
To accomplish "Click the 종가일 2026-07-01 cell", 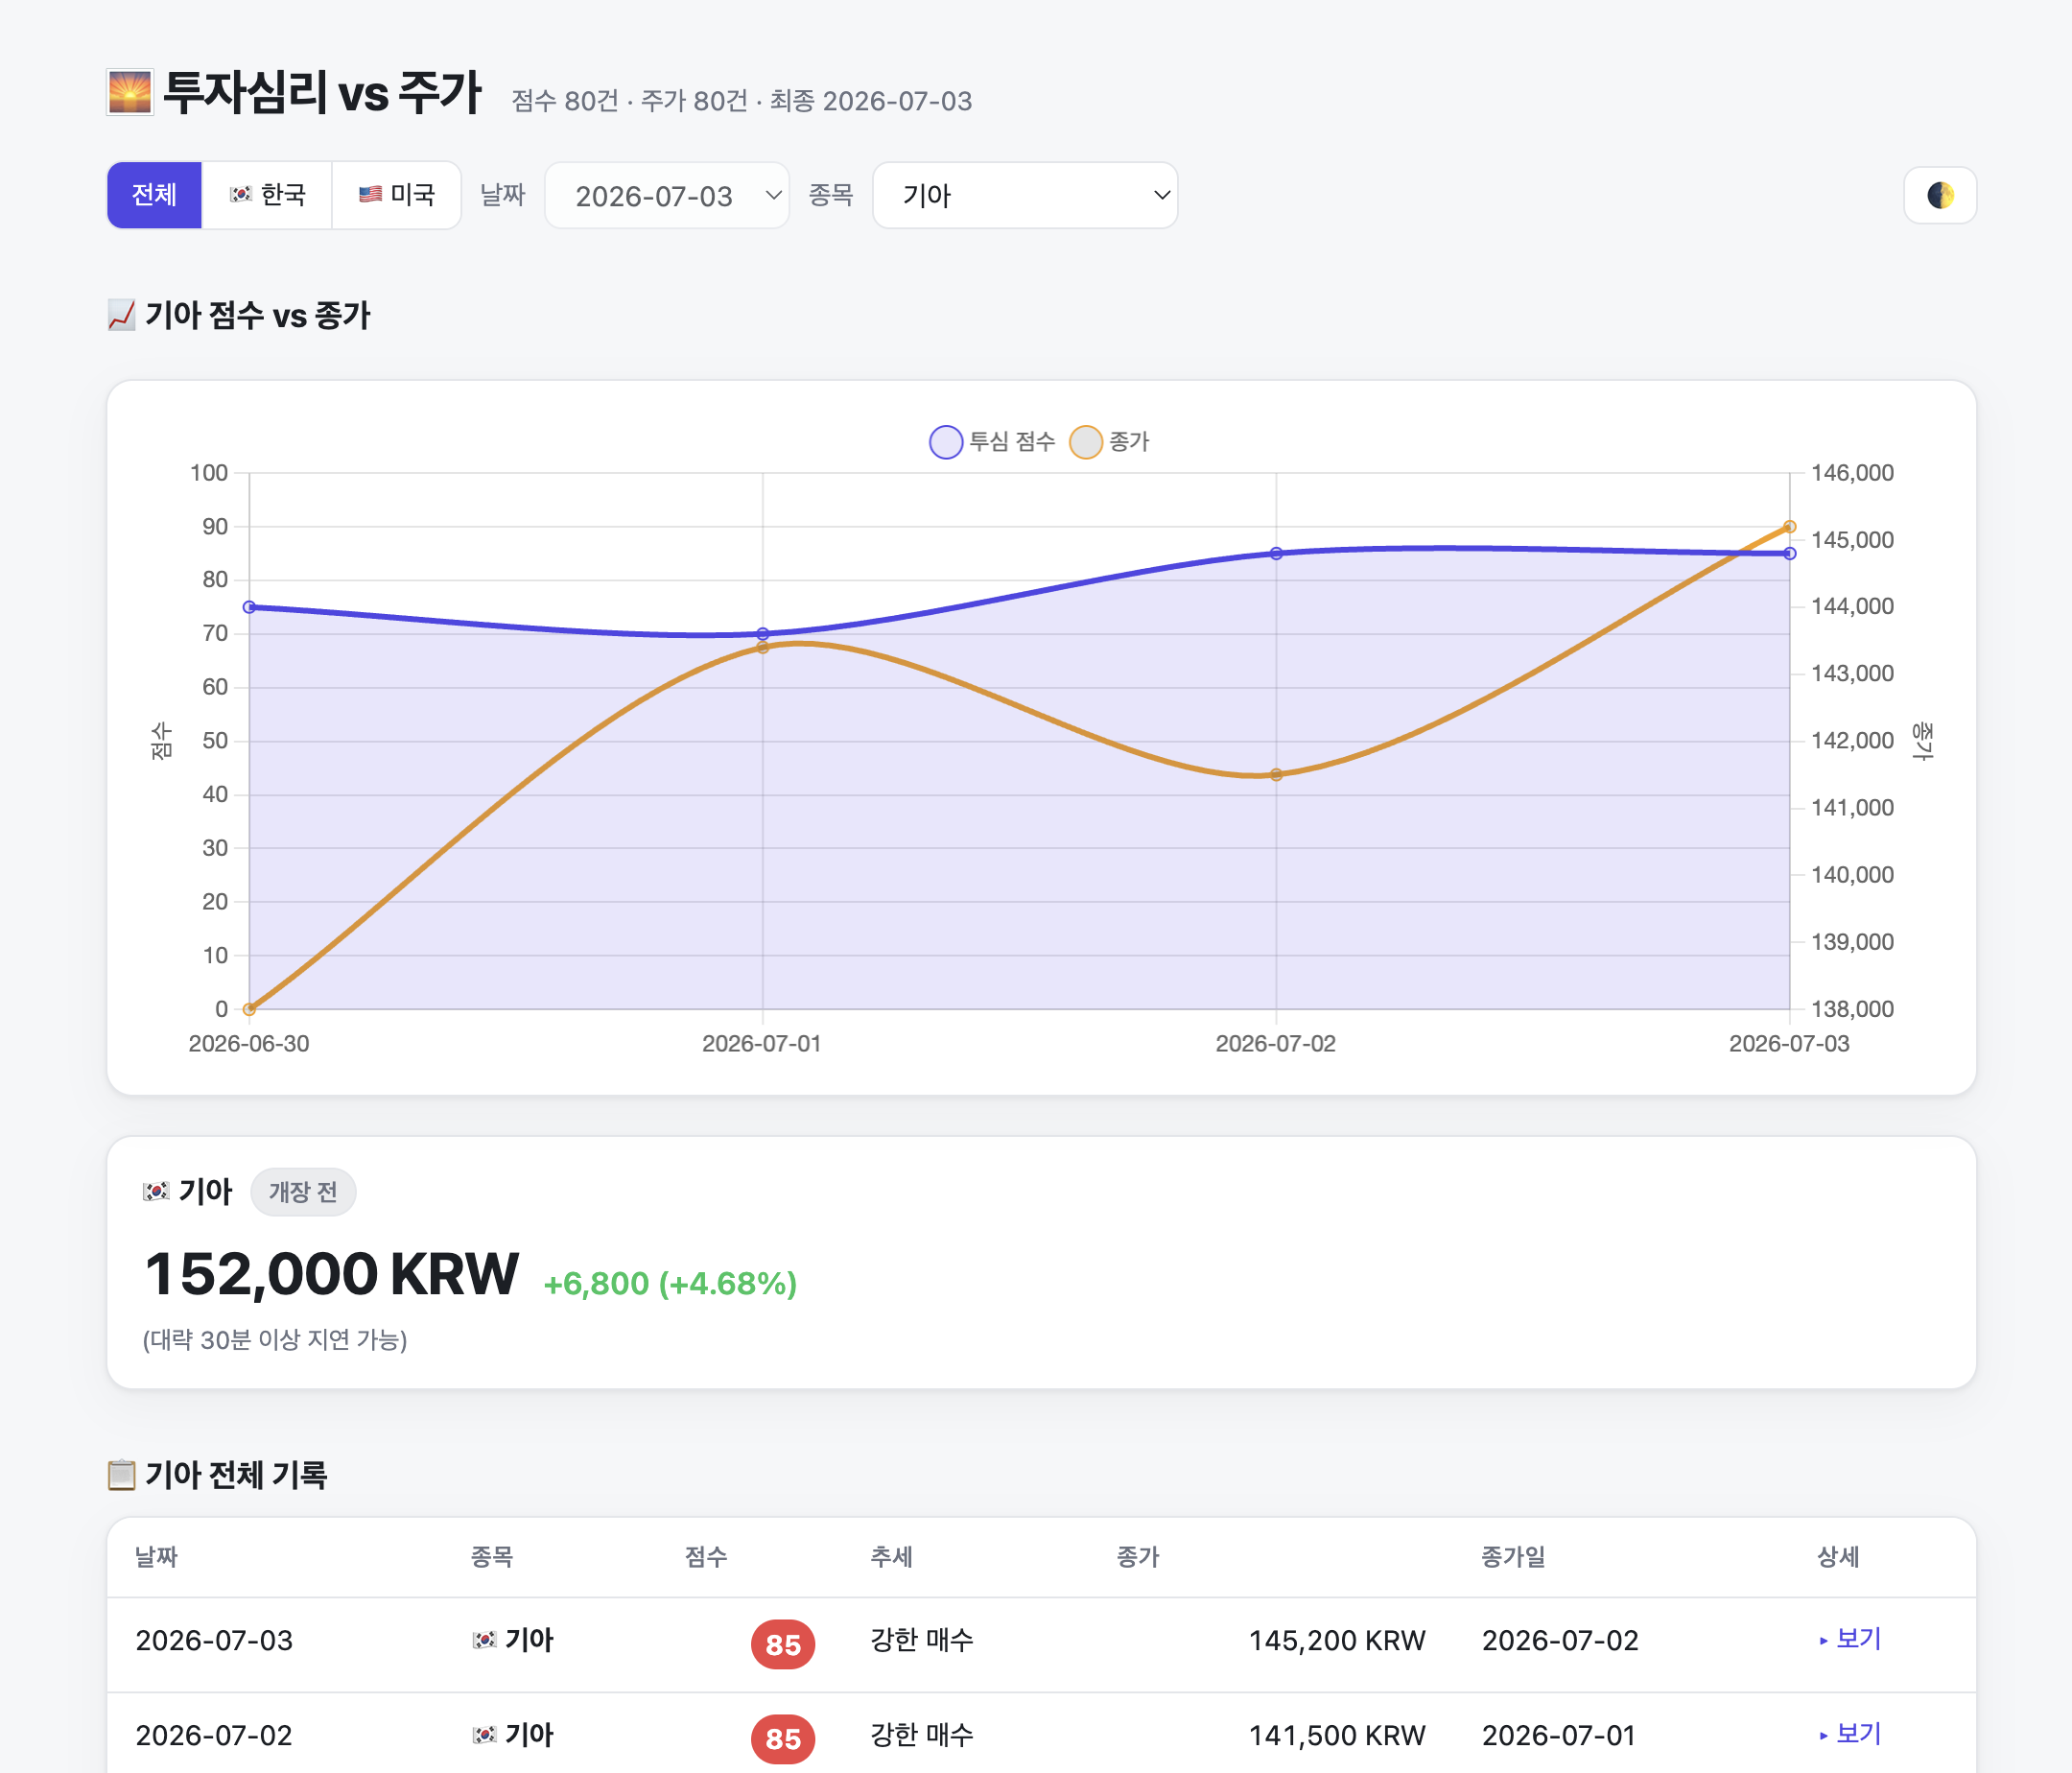I will (1558, 1735).
